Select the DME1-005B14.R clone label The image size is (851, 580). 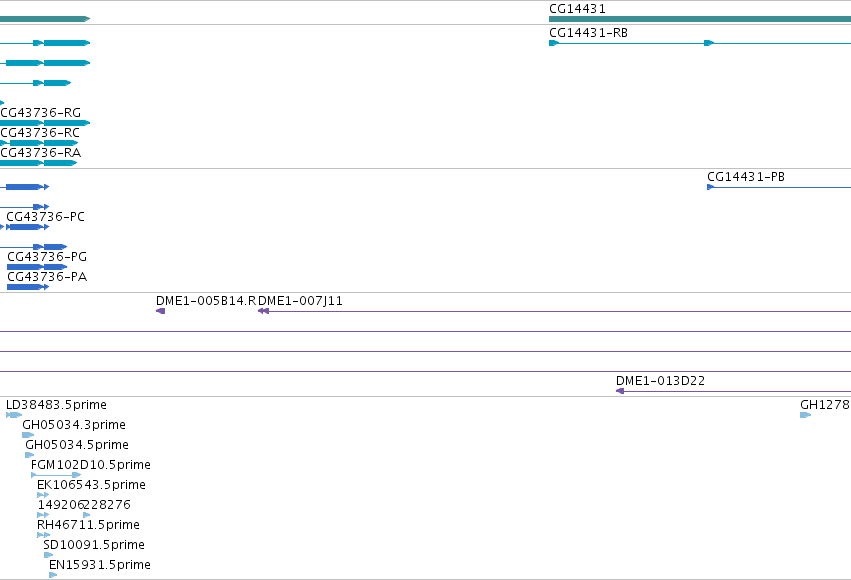pyautogui.click(x=206, y=301)
